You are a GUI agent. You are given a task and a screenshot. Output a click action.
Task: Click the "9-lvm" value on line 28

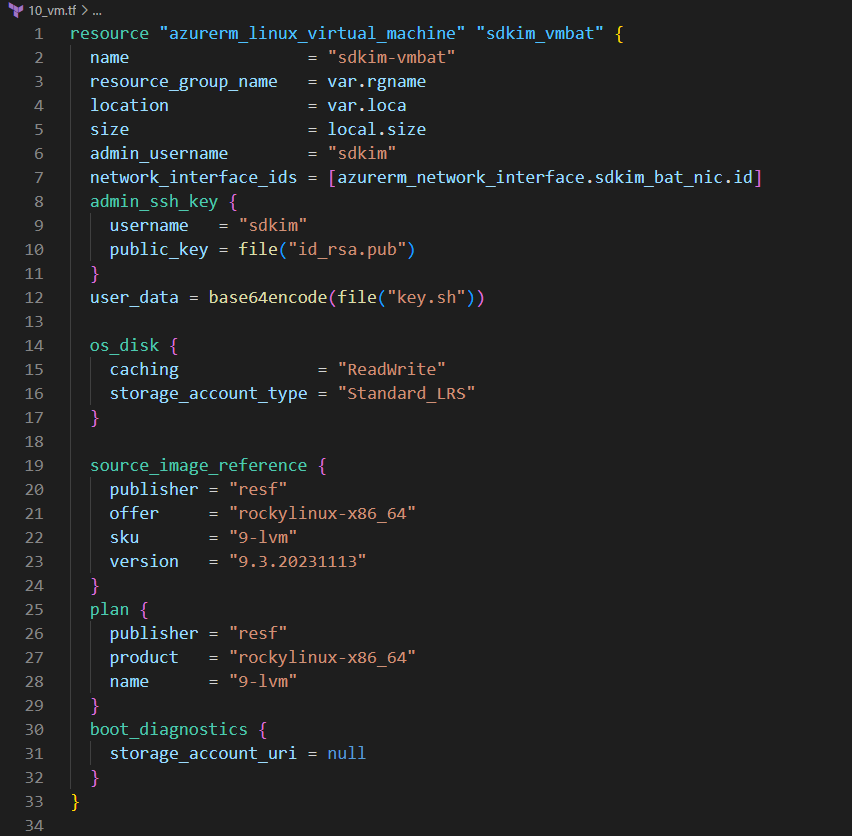[x=263, y=681]
